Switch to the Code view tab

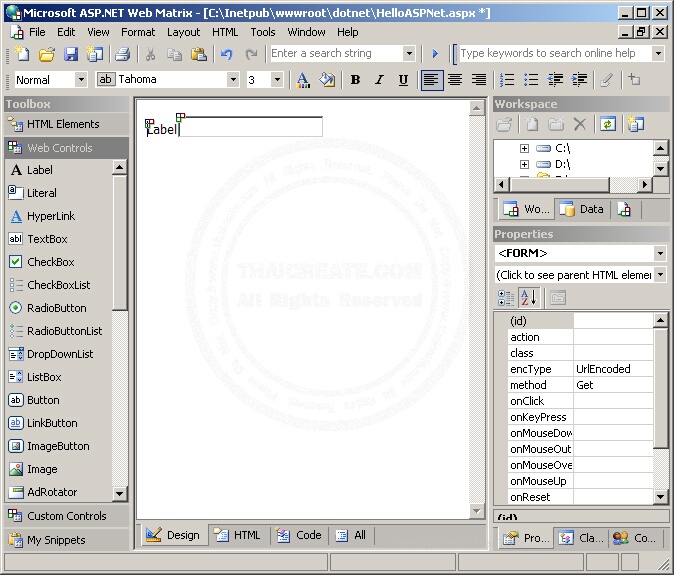299,535
